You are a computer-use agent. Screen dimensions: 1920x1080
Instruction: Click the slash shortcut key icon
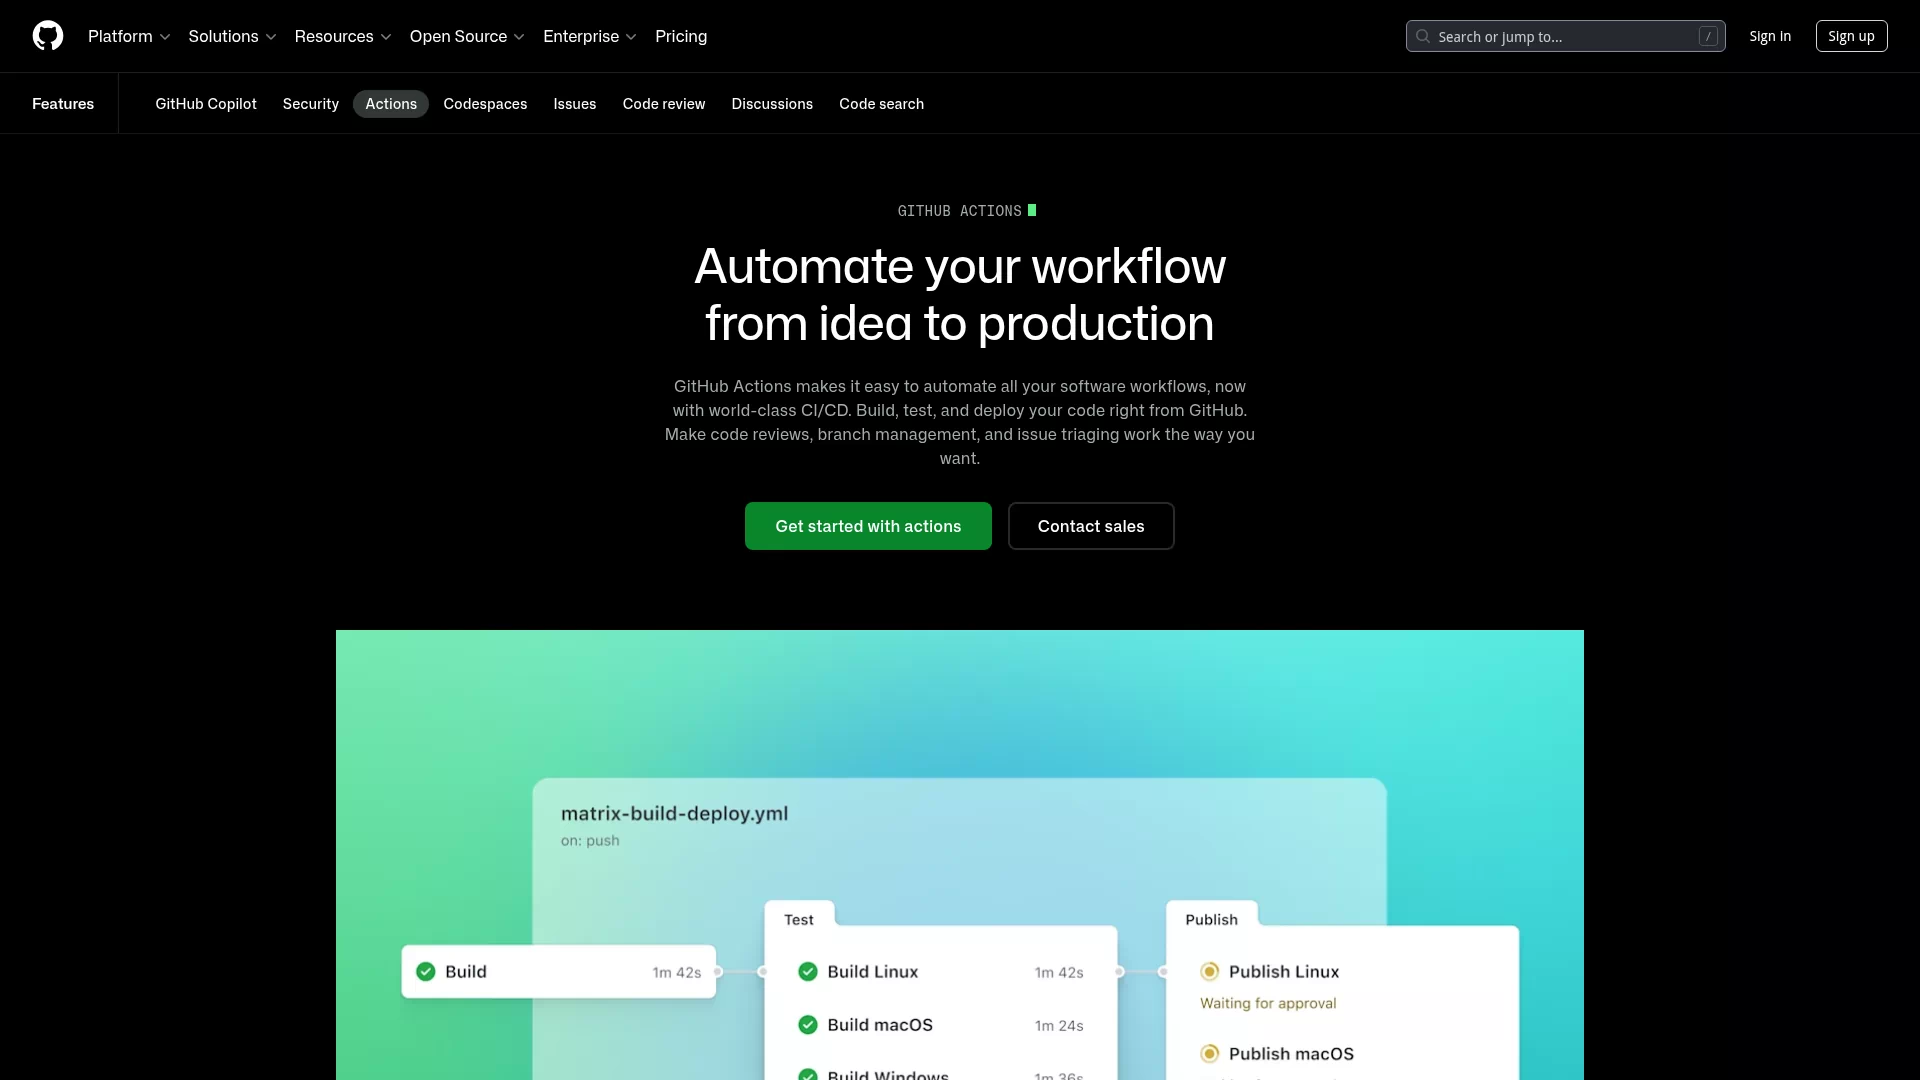(x=1708, y=36)
